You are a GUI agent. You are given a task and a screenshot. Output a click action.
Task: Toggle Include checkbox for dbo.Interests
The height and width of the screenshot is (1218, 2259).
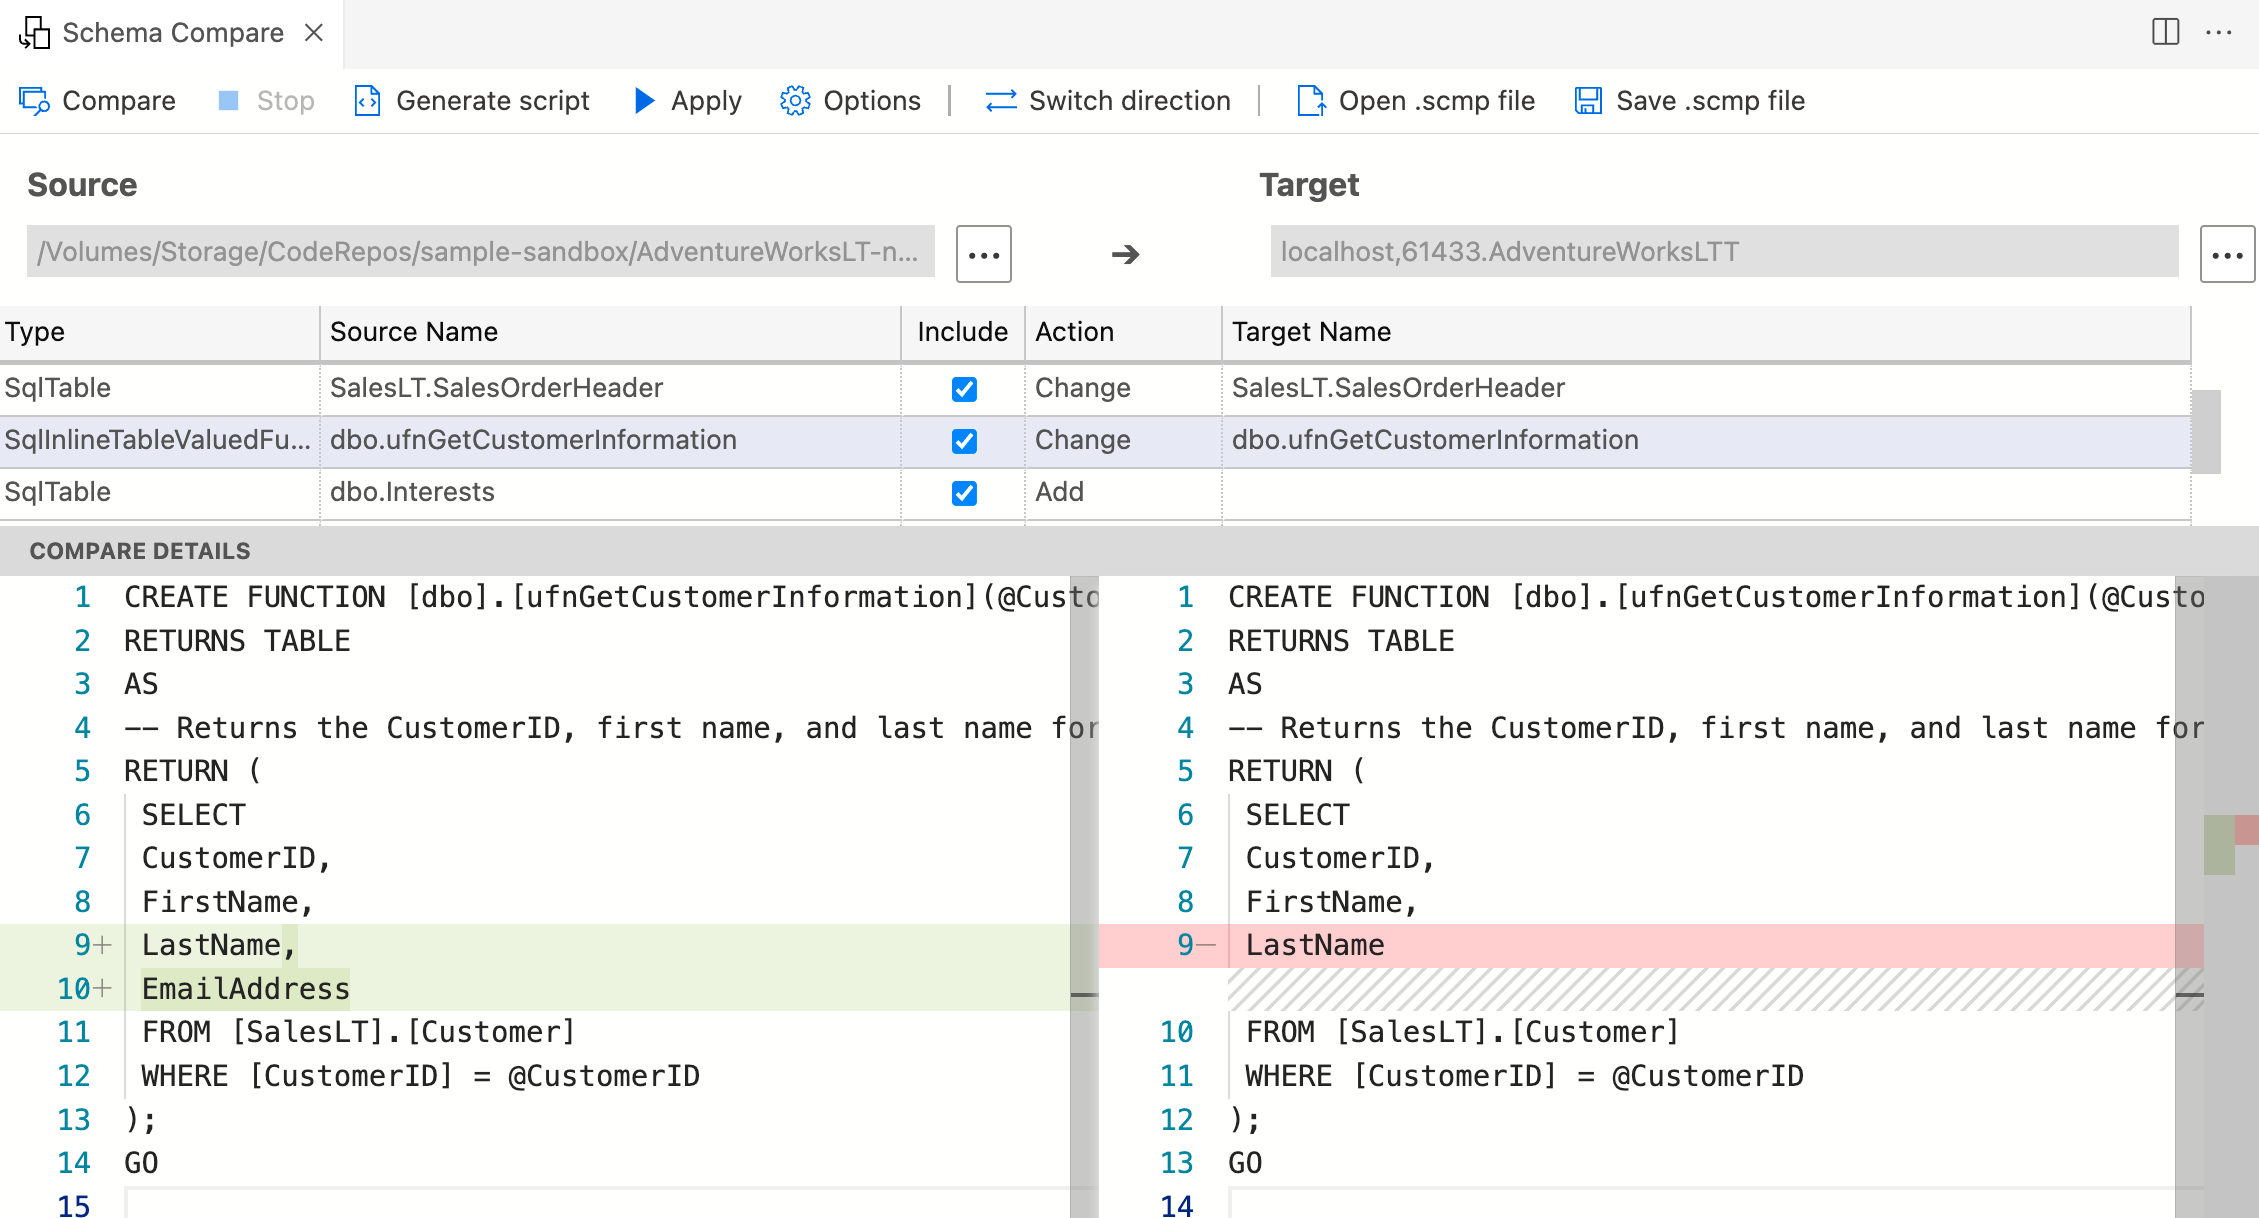point(964,490)
